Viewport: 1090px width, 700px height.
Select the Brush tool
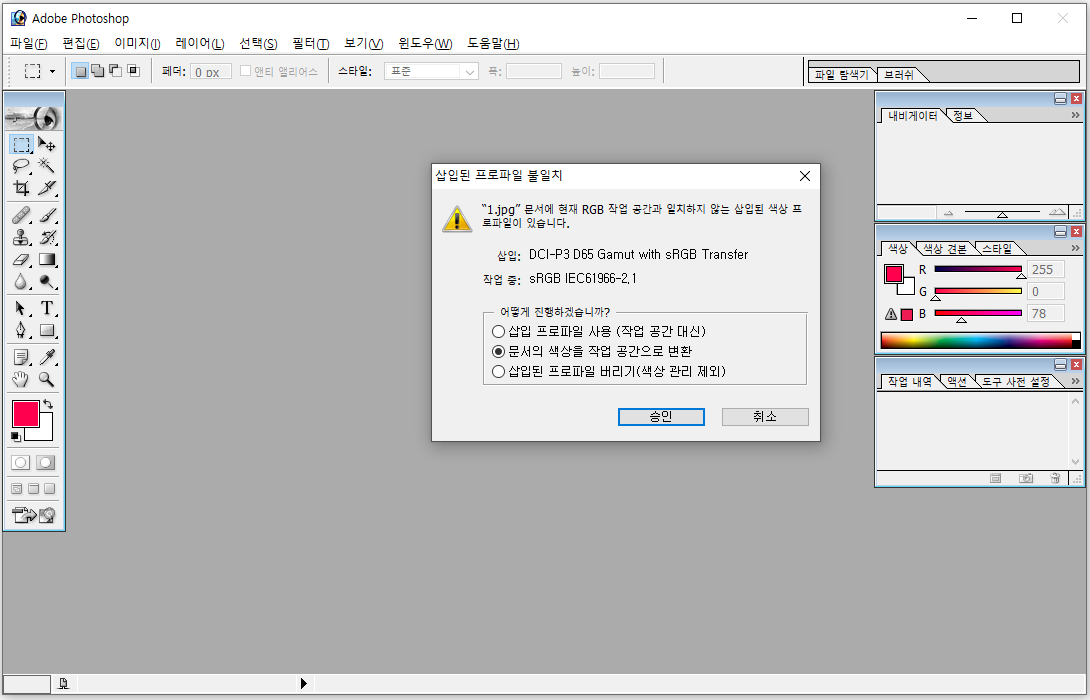(47, 215)
